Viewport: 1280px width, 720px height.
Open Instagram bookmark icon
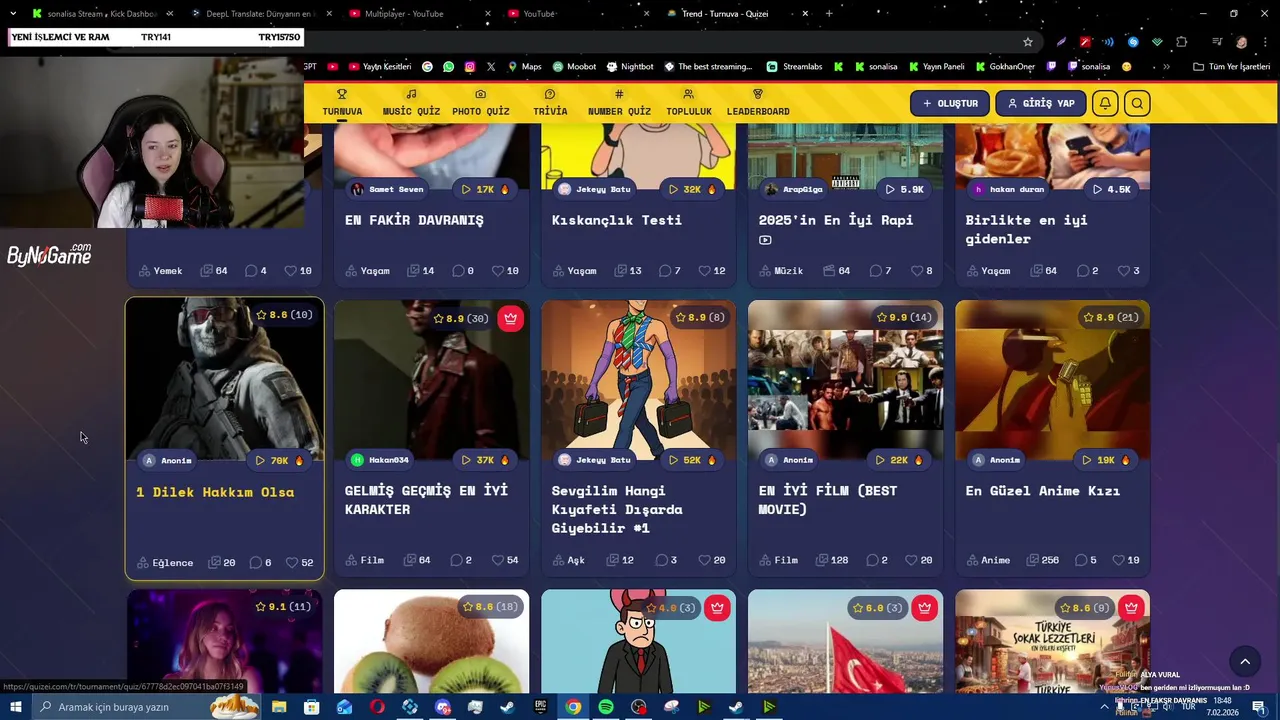[469, 67]
